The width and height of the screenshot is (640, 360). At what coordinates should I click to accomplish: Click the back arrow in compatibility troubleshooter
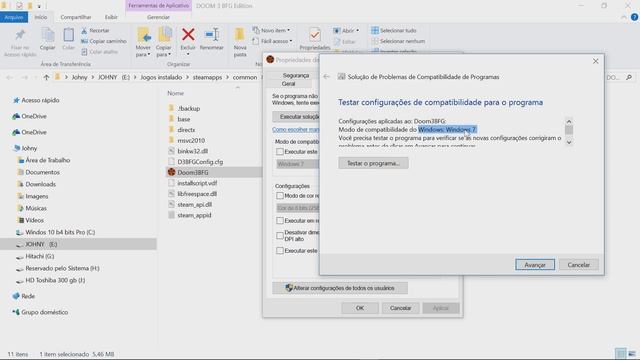[327, 77]
